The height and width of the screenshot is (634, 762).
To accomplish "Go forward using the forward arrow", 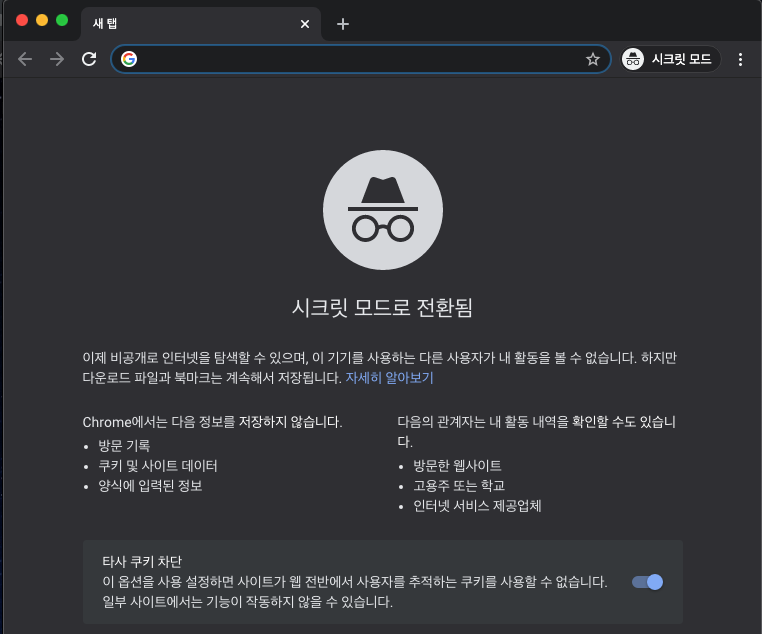I will (57, 59).
